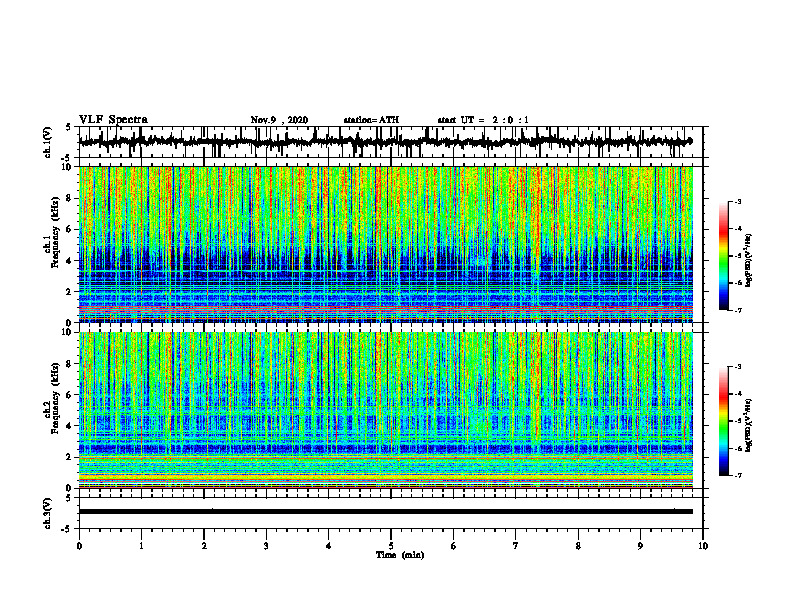Click inside the ch.2 spectrogram plot
The image size is (792, 612).
click(386, 410)
